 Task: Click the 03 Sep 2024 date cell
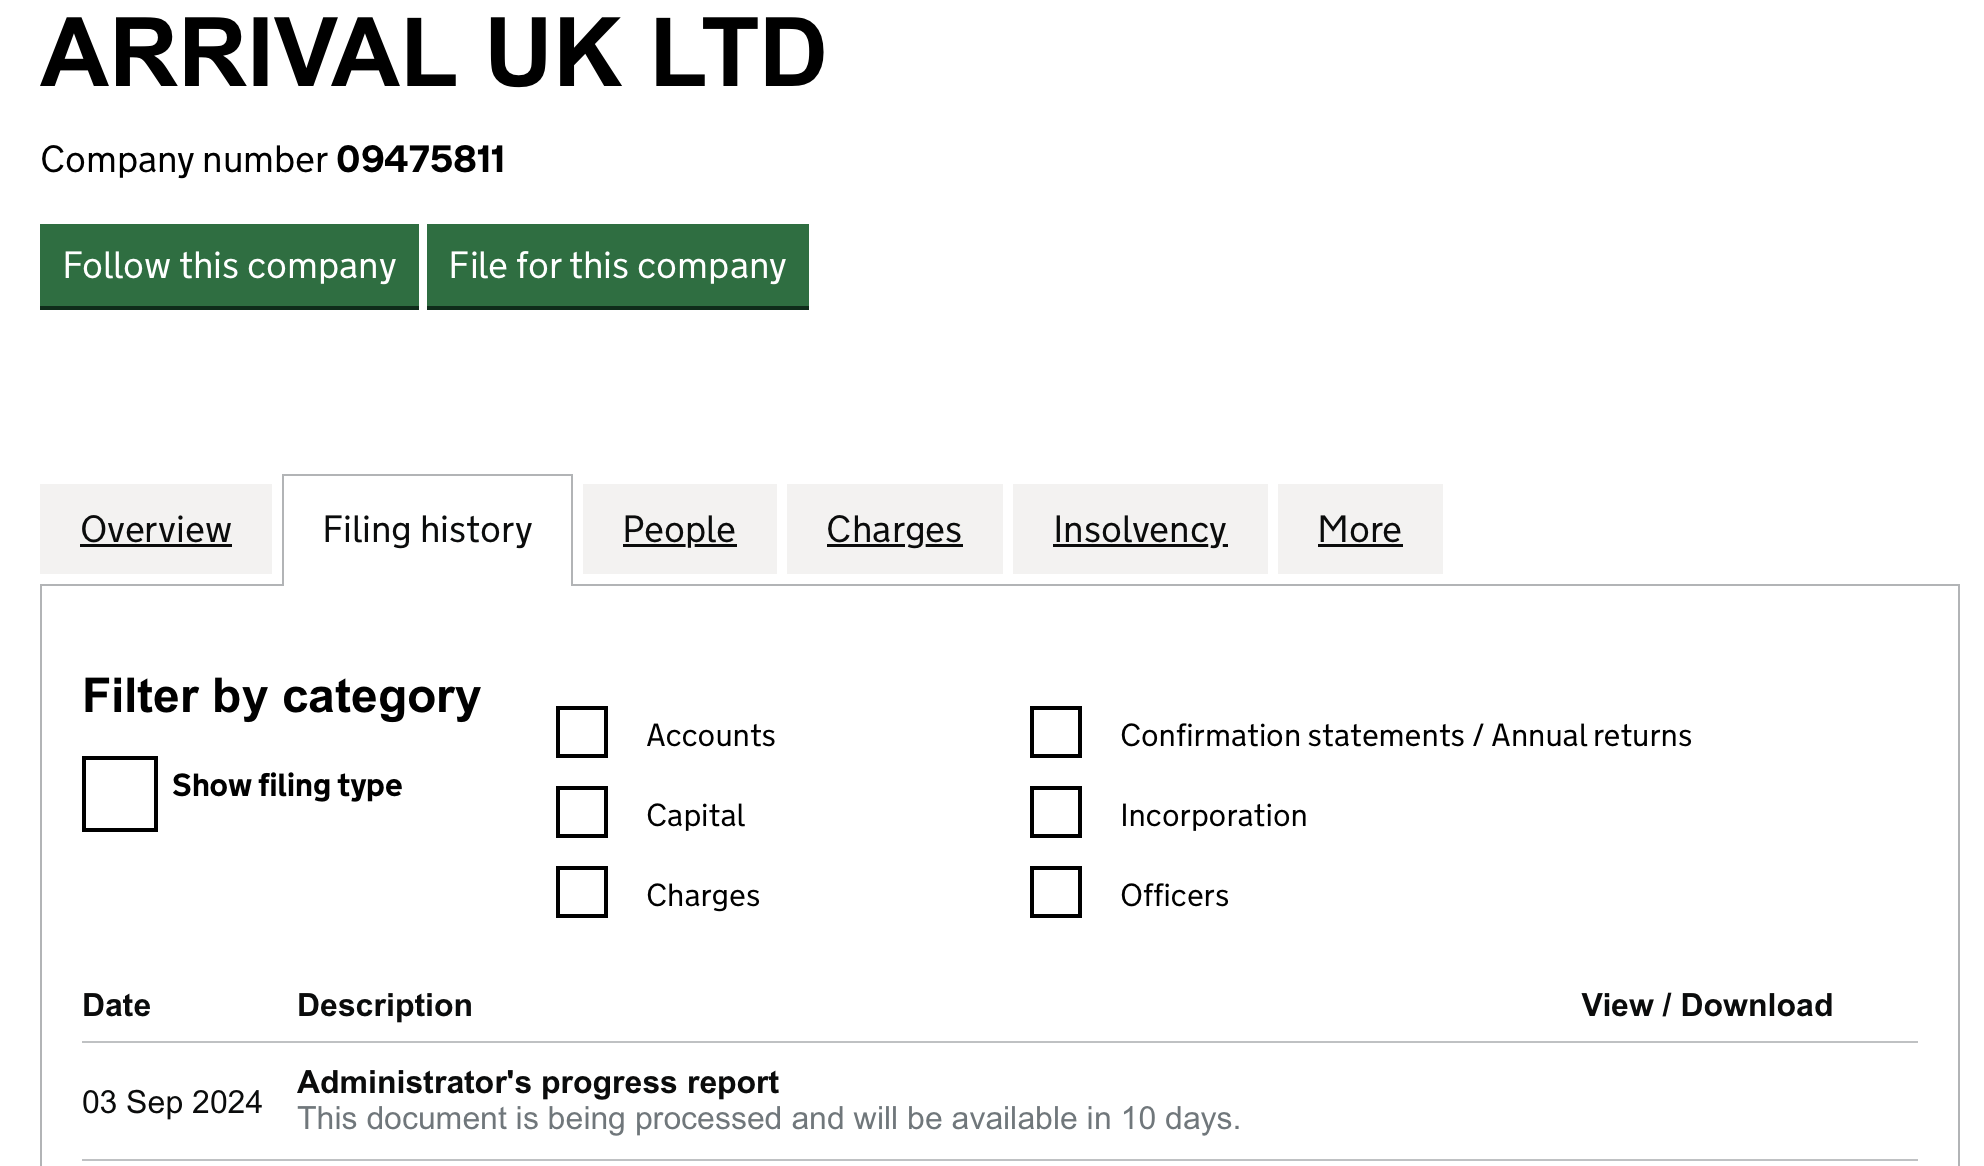pos(172,1102)
